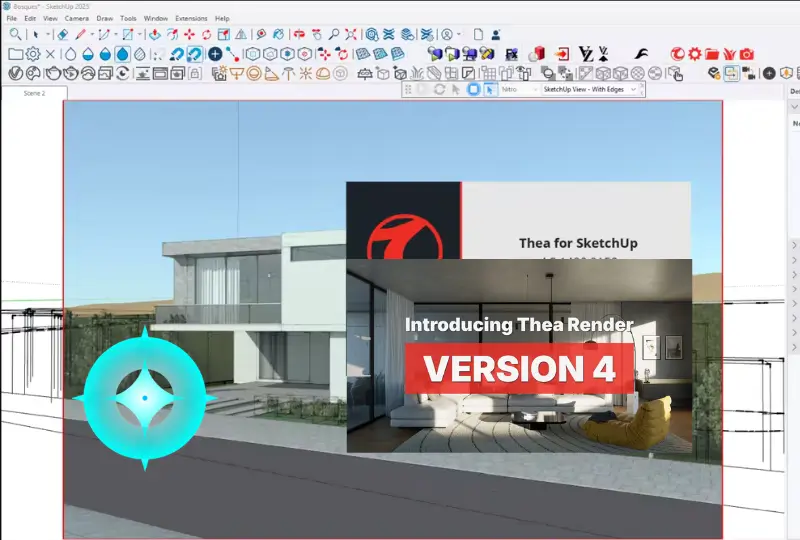Viewport: 800px width, 540px height.
Task: Toggle the empty water-drop outline icon
Action: [x=70, y=54]
